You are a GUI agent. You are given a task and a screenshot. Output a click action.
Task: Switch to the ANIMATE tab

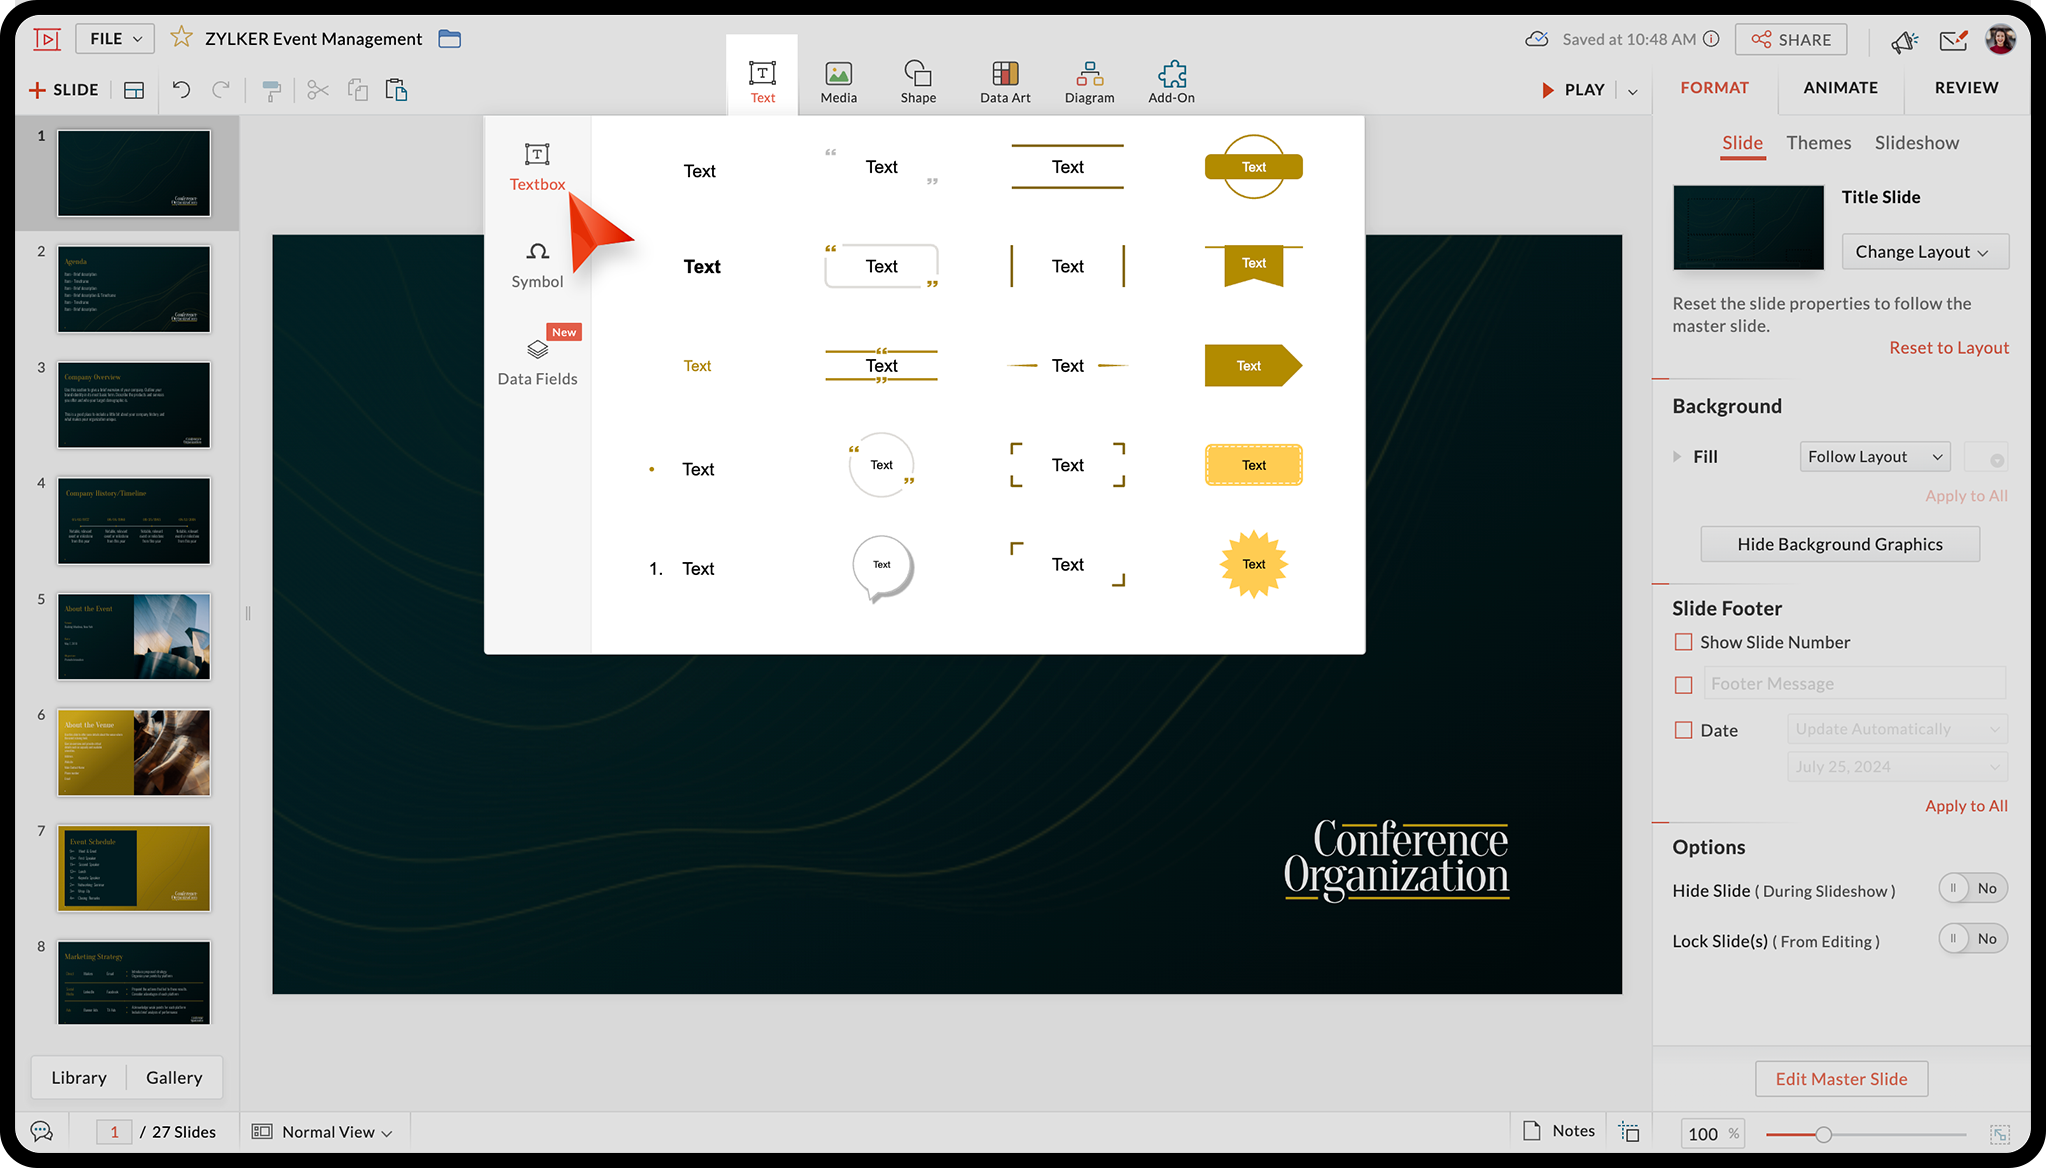(1840, 88)
